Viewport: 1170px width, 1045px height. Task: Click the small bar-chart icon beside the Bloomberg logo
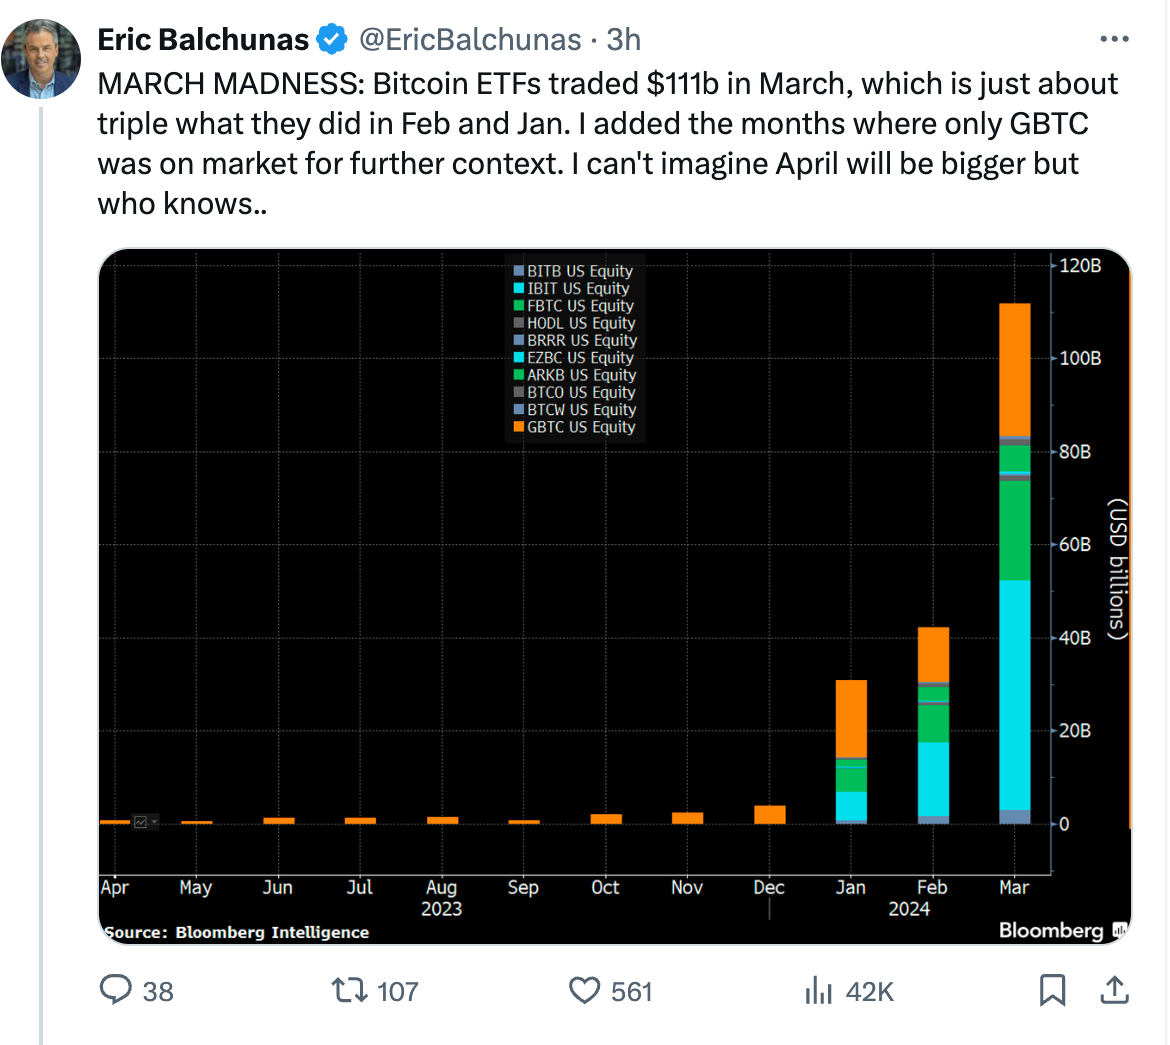1117,931
